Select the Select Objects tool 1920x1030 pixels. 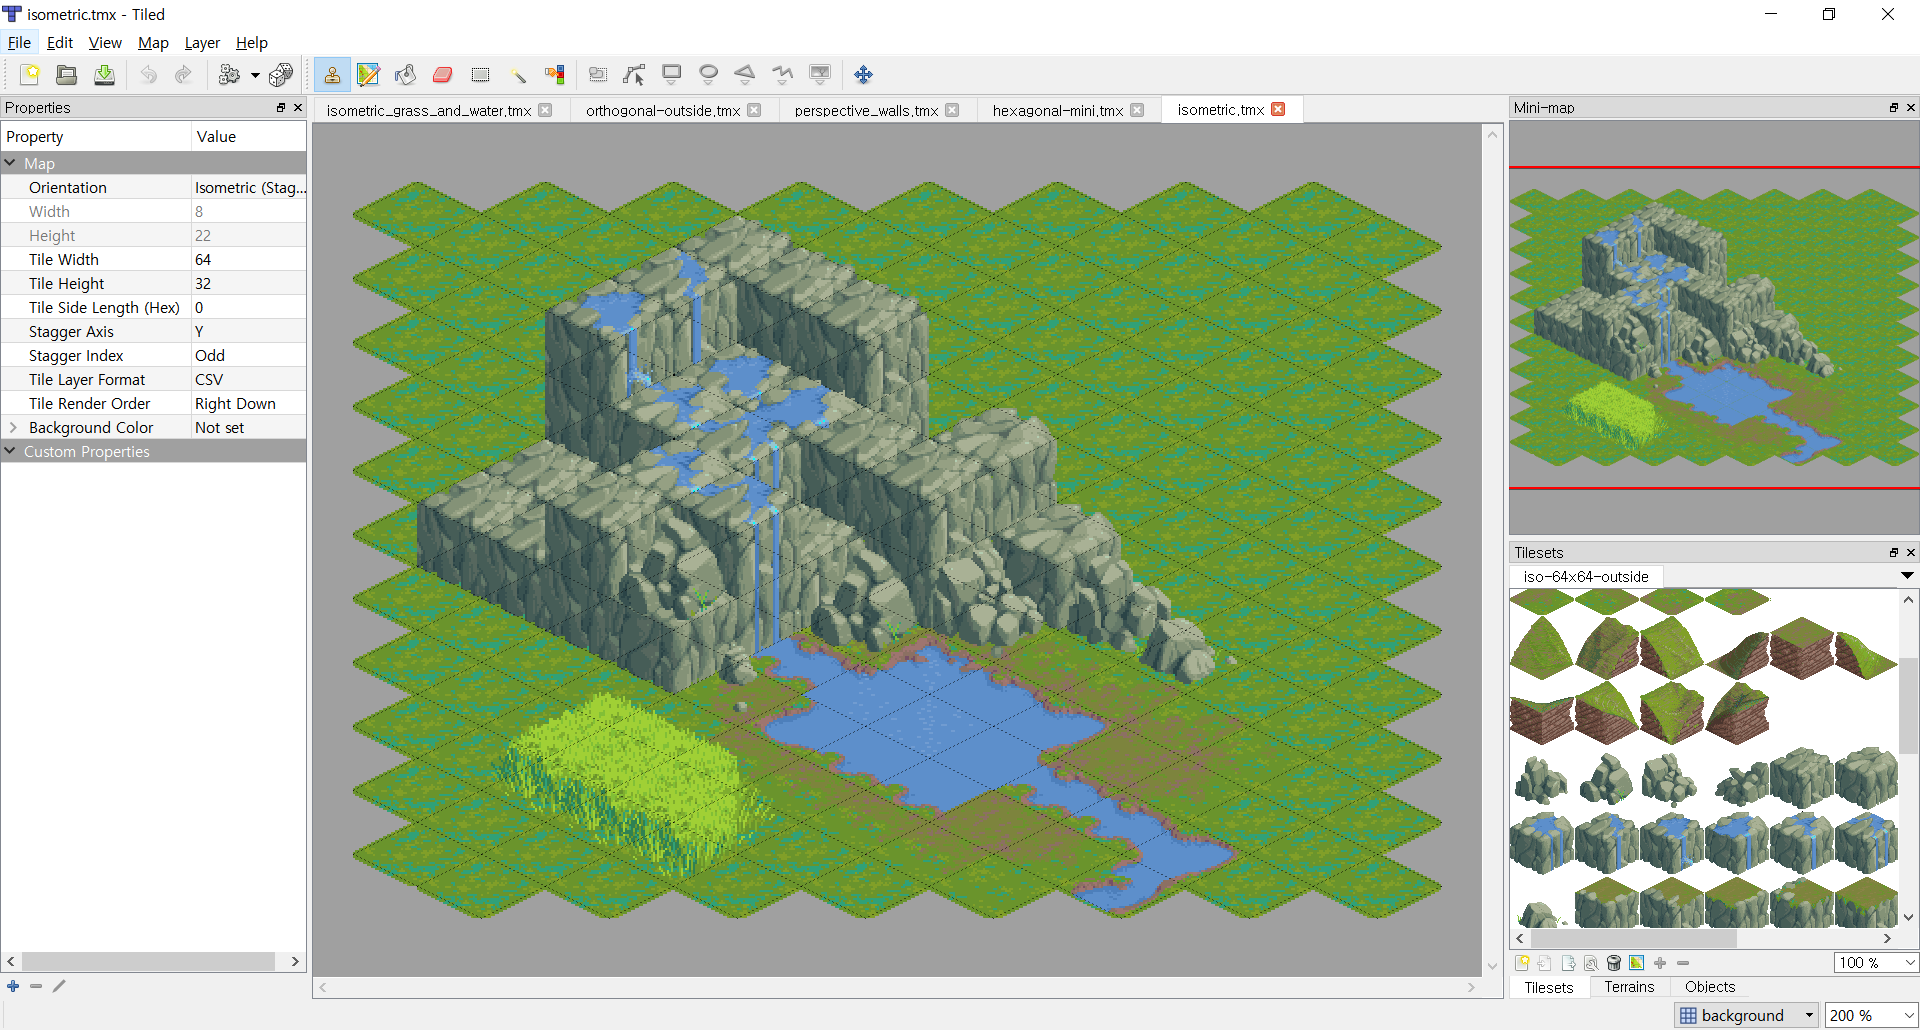tap(598, 75)
